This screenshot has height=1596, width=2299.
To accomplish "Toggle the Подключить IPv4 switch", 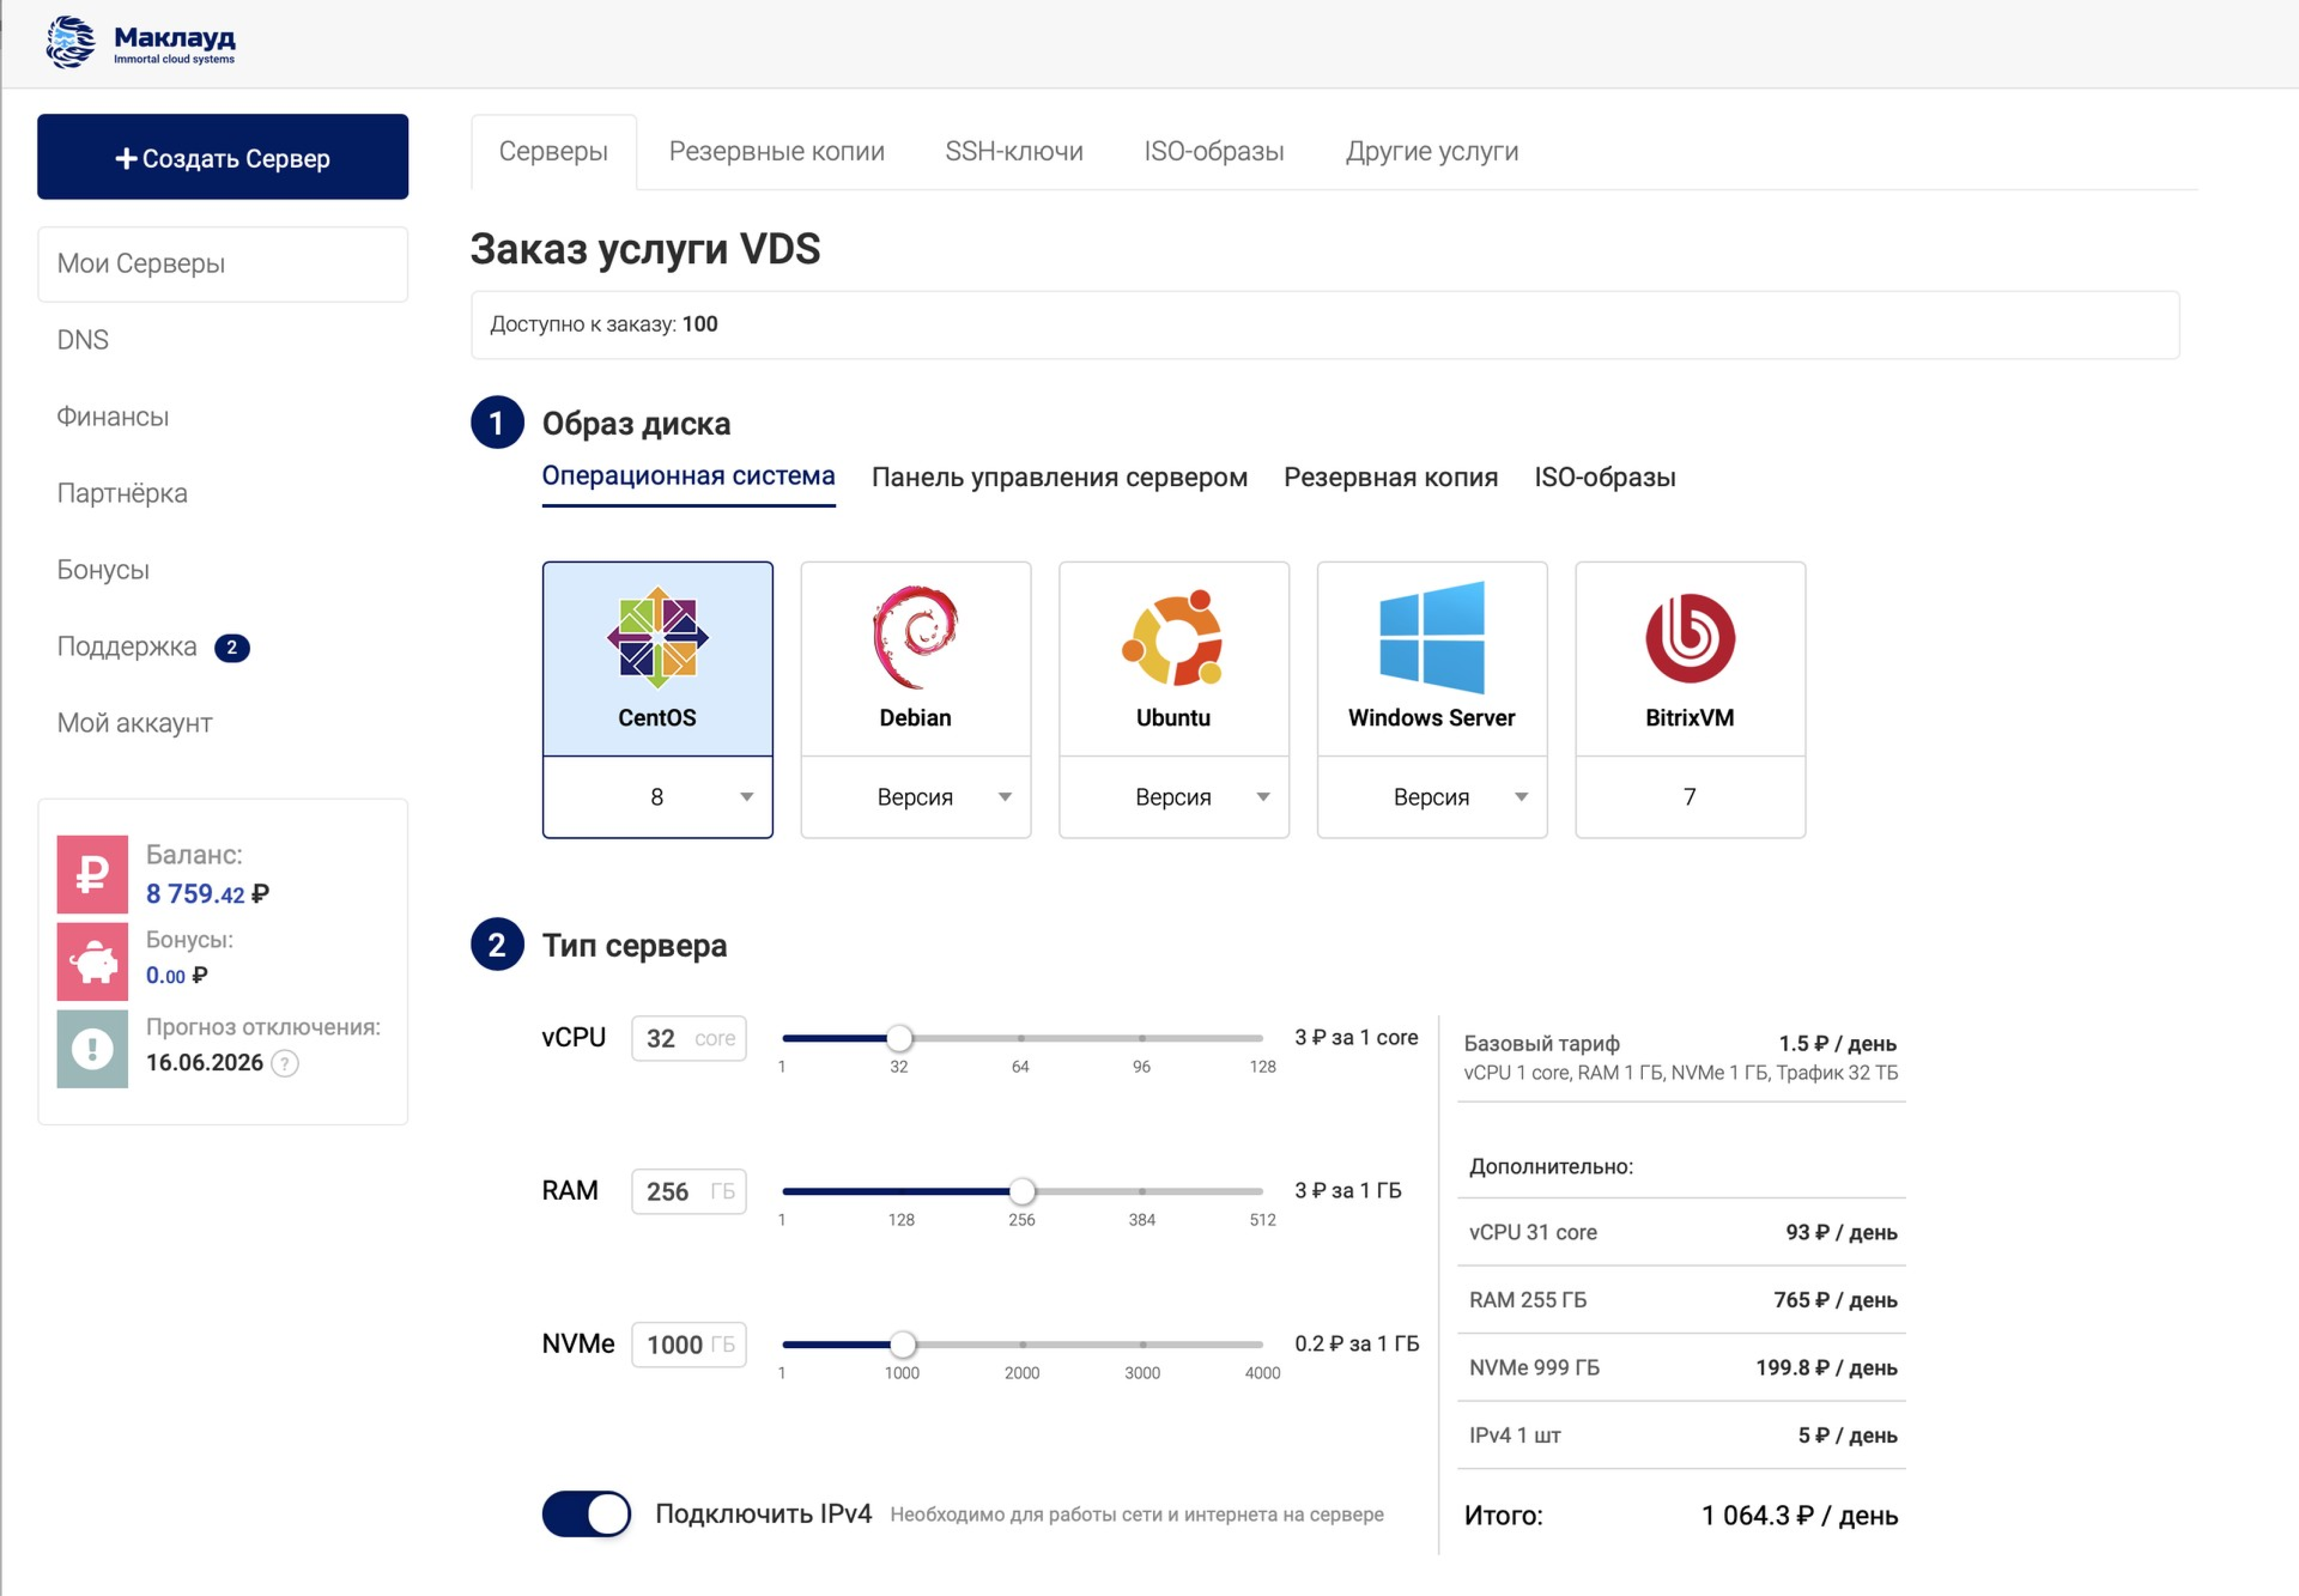I will pyautogui.click(x=586, y=1514).
